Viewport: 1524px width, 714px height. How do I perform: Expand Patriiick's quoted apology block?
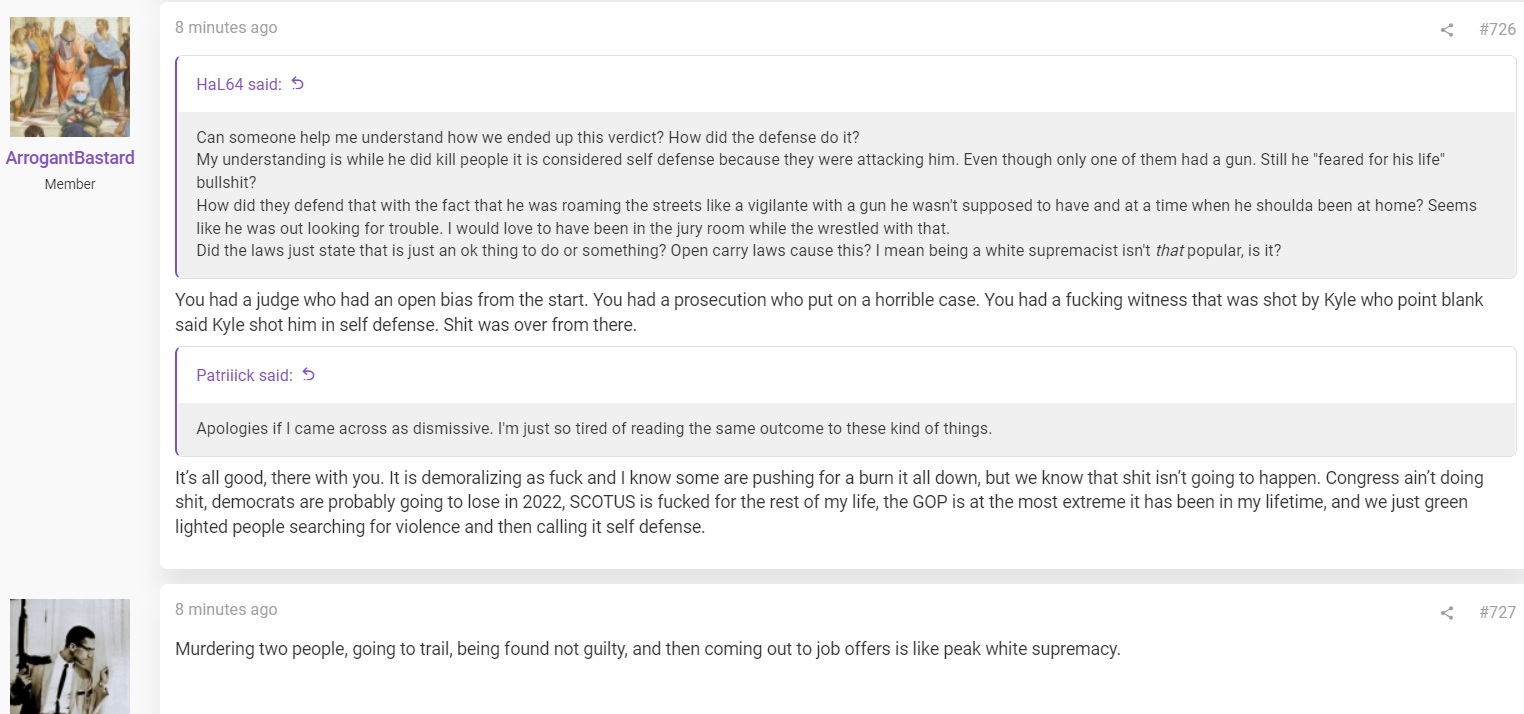point(846,429)
